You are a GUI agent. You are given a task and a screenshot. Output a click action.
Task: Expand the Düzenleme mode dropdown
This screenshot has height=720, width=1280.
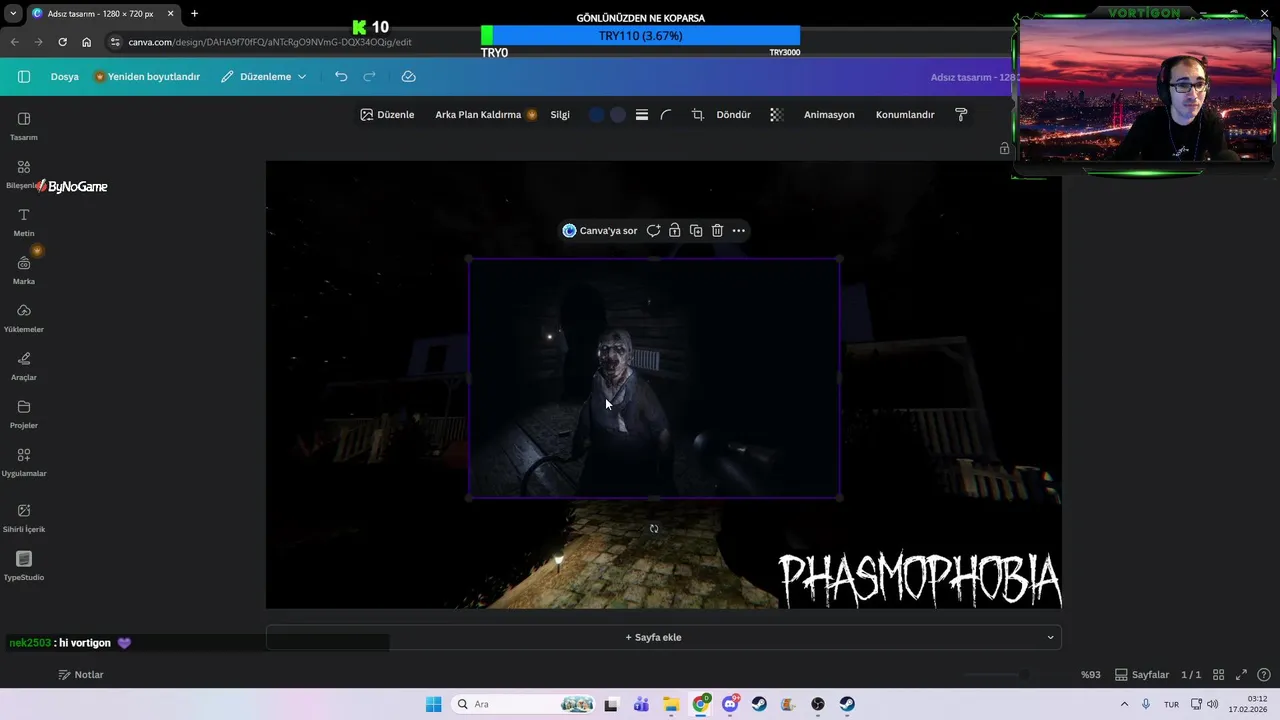pos(264,77)
